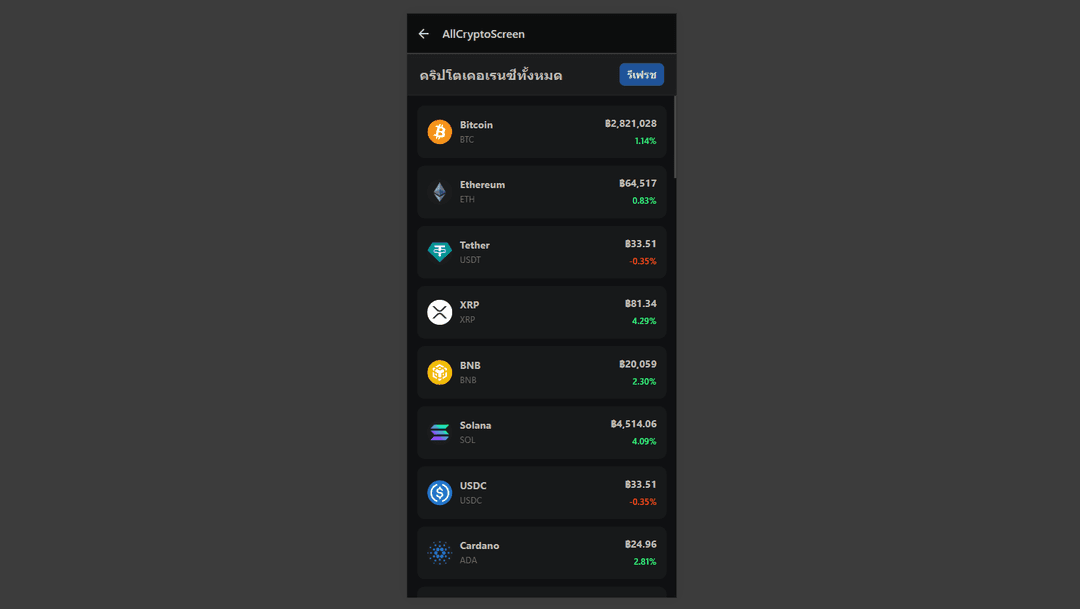Select the USDC dollar icon
The image size is (1080, 609).
tap(440, 492)
